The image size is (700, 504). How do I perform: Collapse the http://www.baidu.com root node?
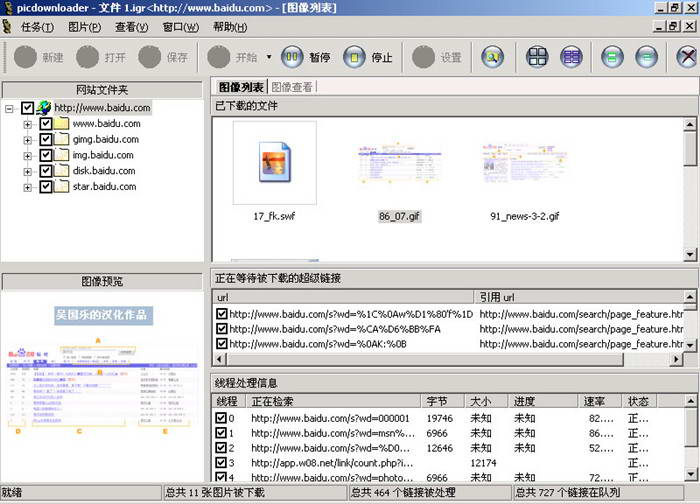(x=9, y=108)
